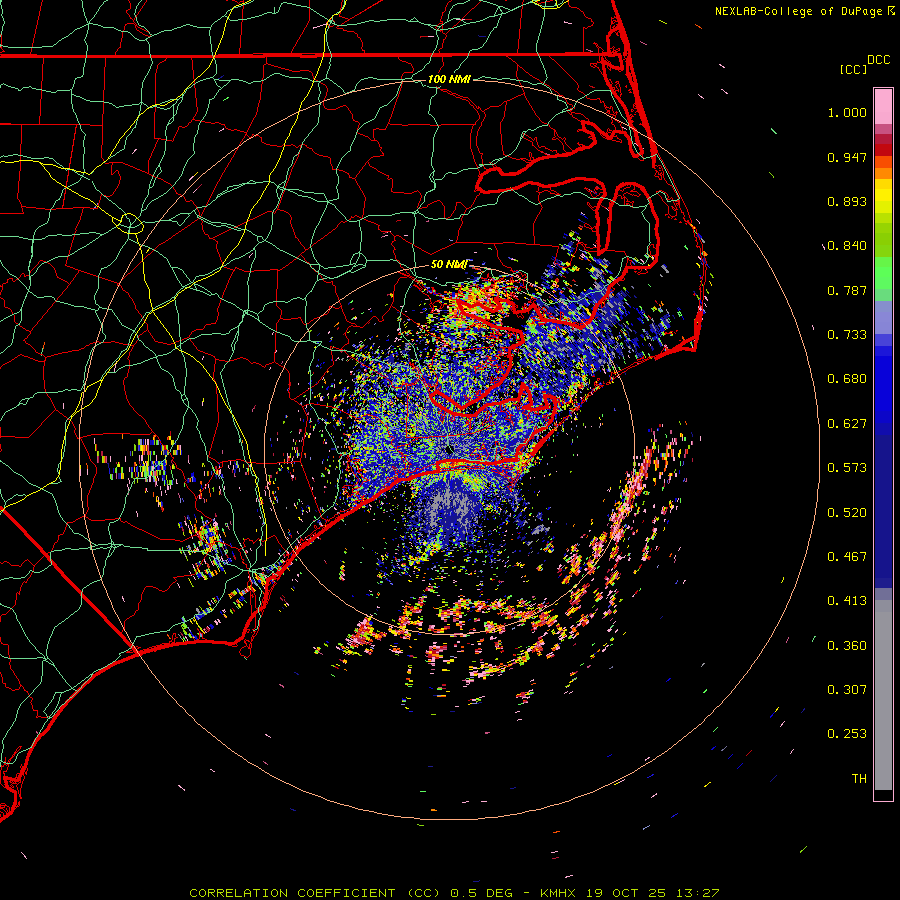Pick the lavender segment near 0.733
Viewport: 900px width, 900px height.
[x=883, y=317]
